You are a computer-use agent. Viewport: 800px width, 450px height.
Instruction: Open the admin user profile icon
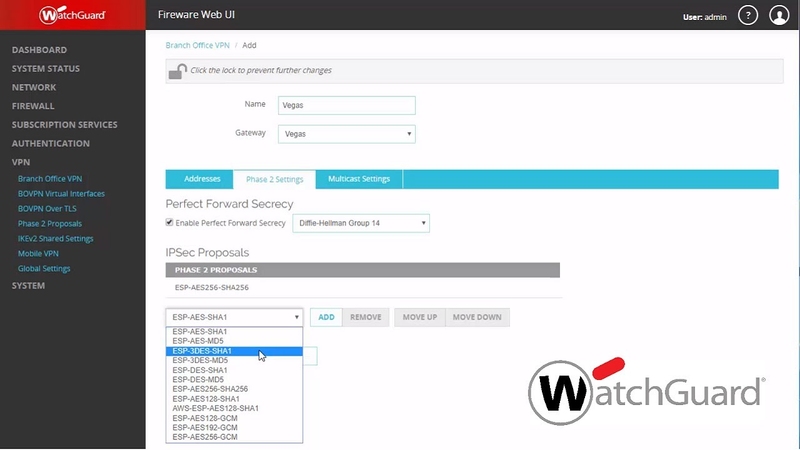779,15
